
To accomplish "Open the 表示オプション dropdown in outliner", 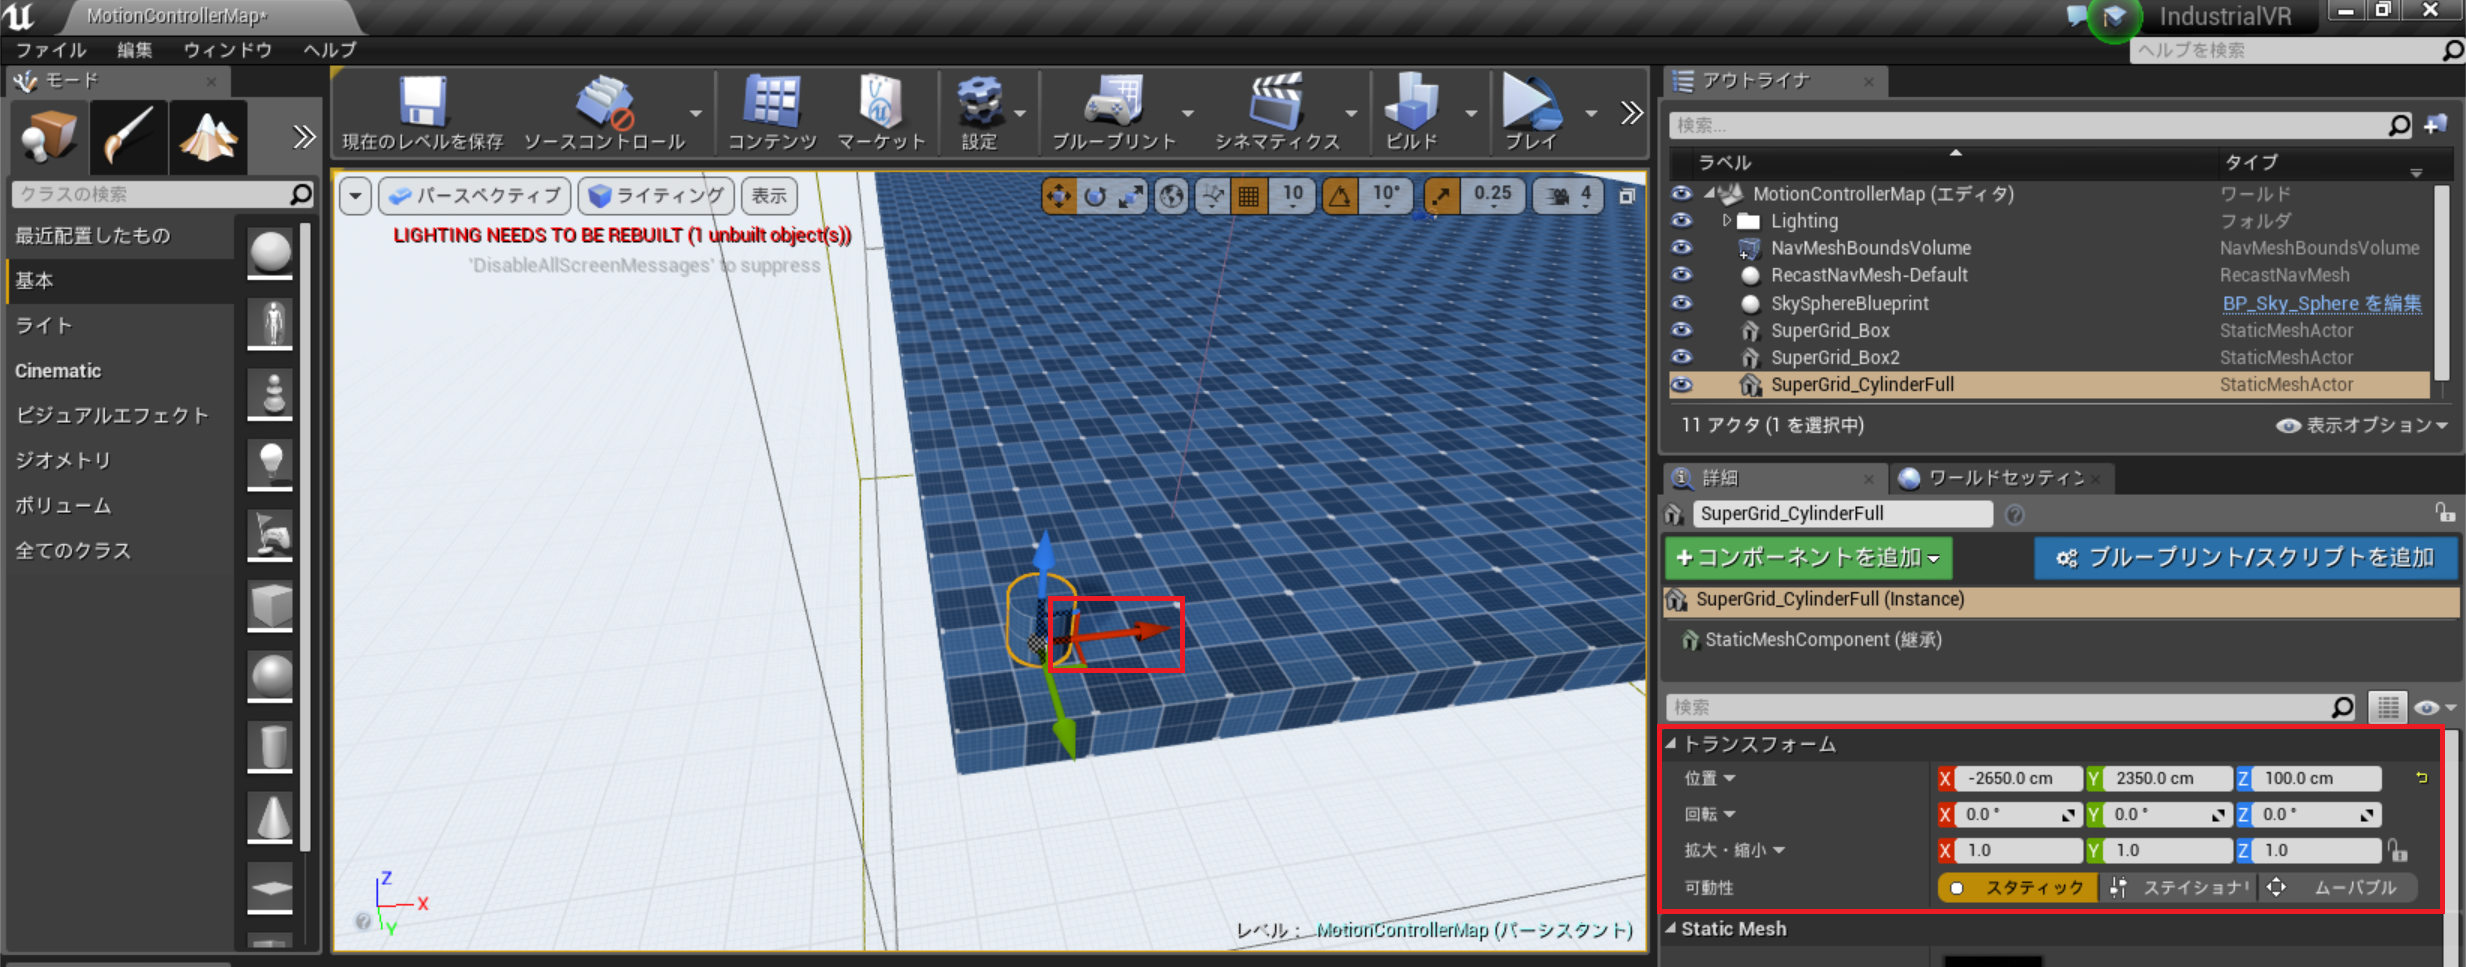I will 2362,425.
